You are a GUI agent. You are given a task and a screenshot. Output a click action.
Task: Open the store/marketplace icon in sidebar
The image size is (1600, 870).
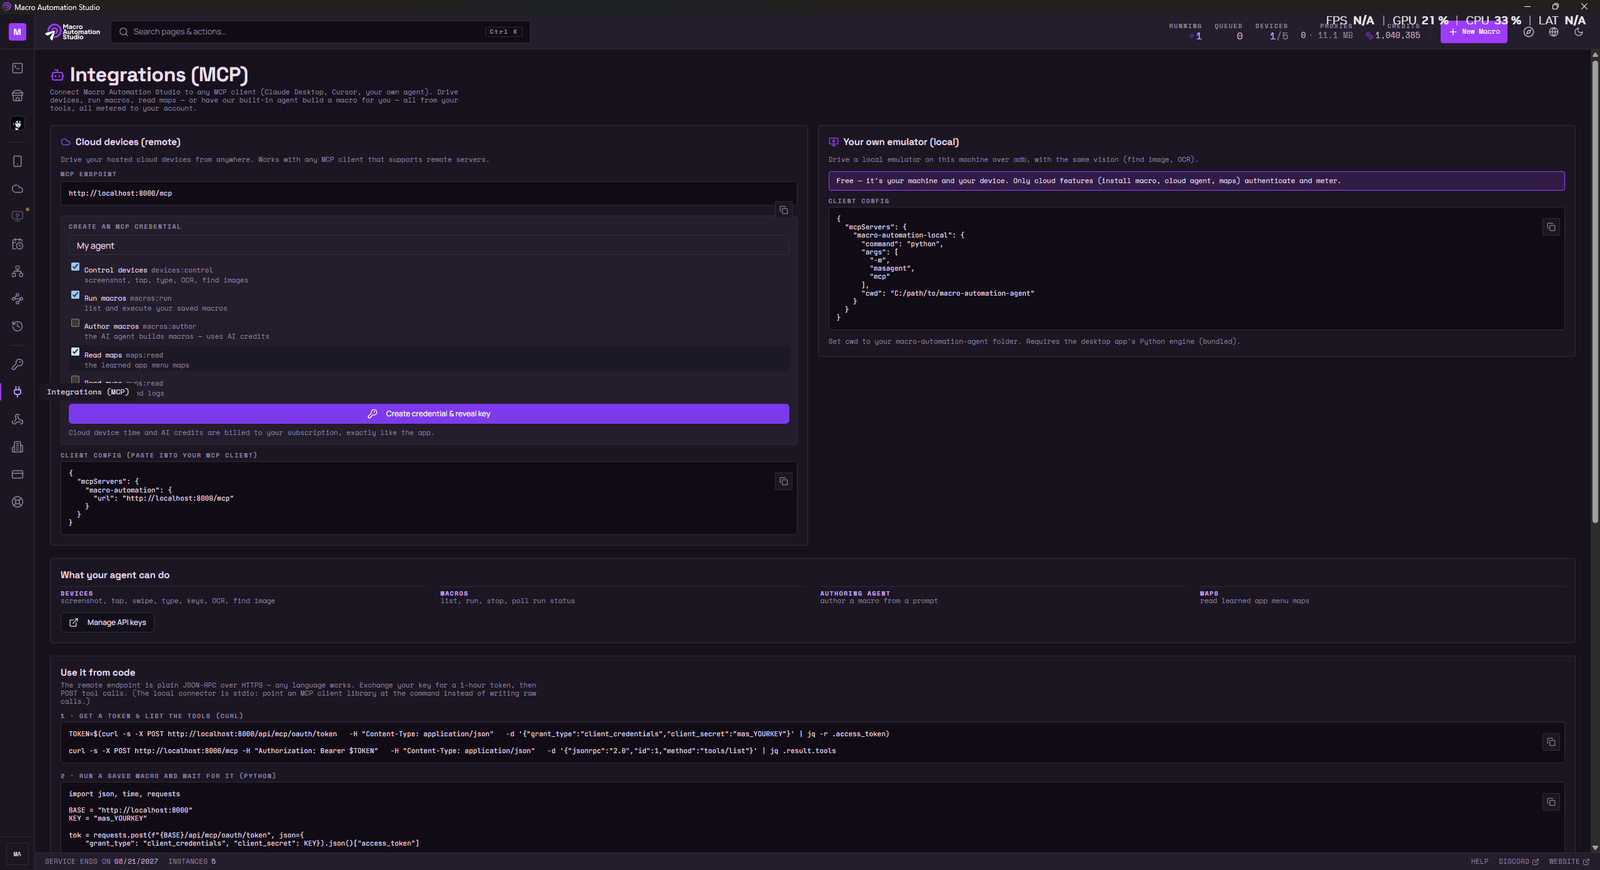point(17,96)
